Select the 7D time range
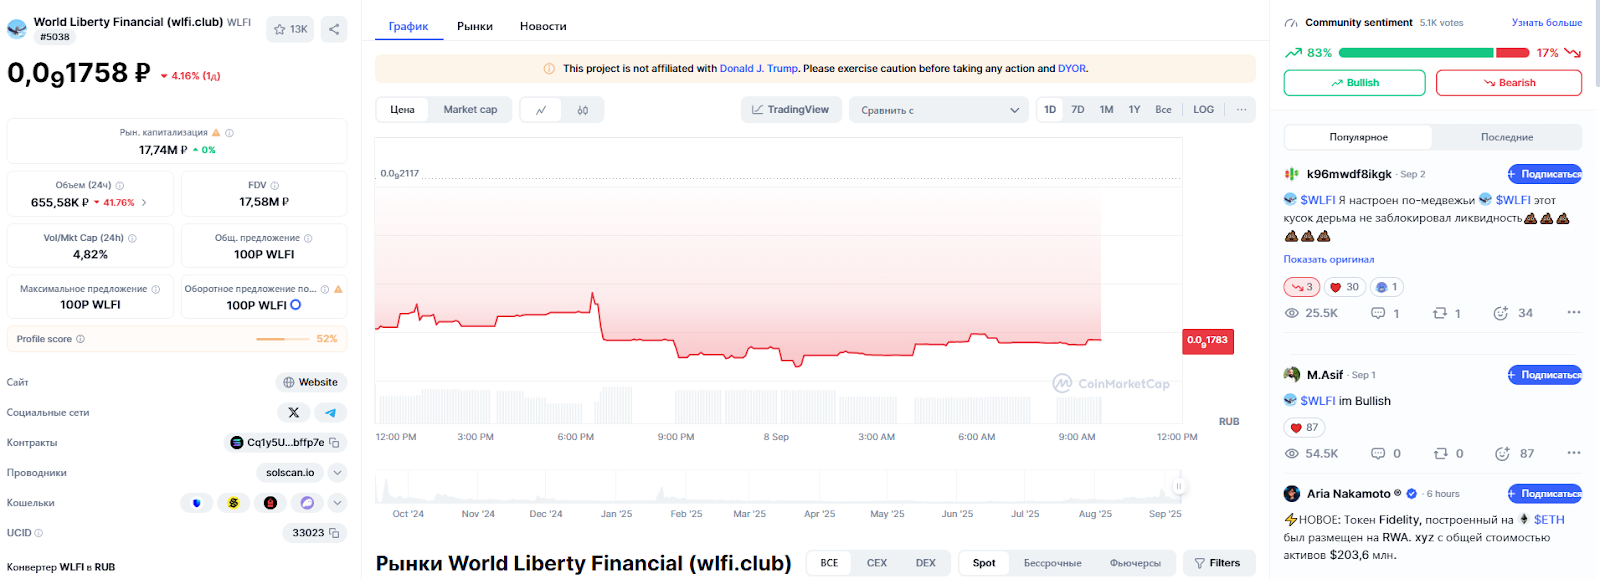The height and width of the screenshot is (579, 1600). click(x=1078, y=110)
